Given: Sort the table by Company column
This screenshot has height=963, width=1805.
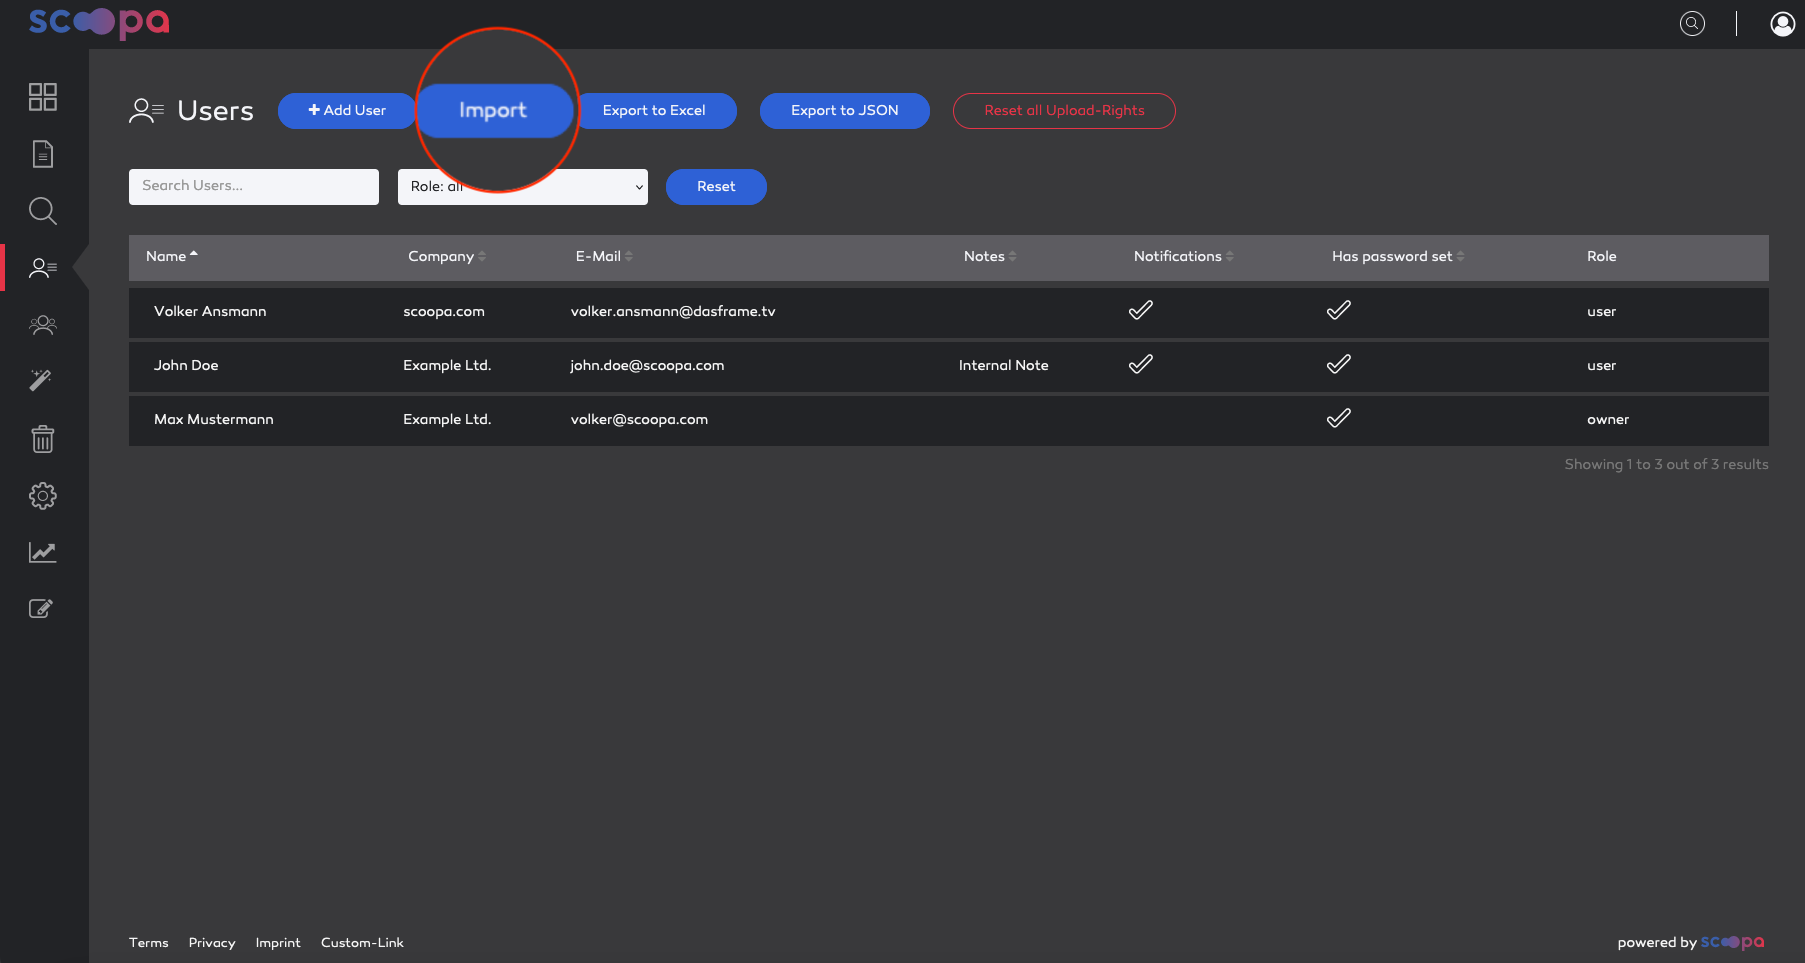Looking at the screenshot, I should [447, 256].
